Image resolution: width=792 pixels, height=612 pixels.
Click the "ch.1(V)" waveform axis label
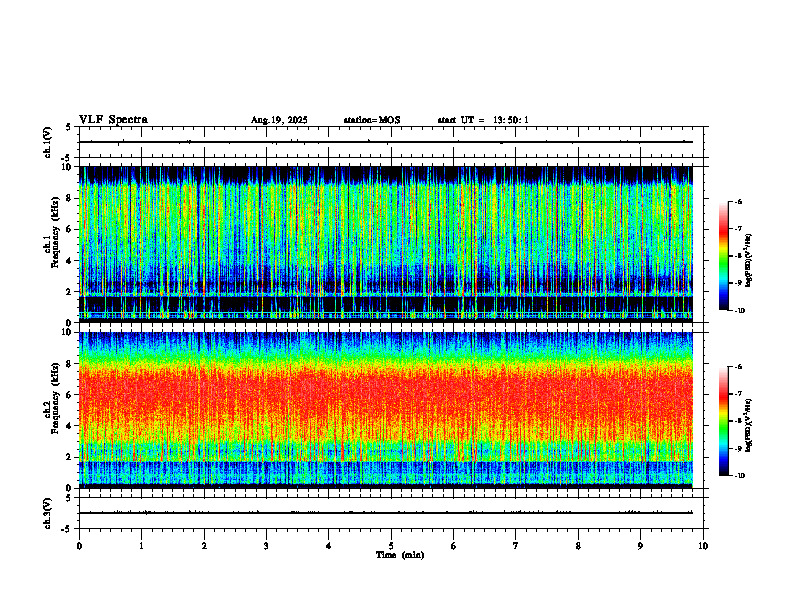48,142
